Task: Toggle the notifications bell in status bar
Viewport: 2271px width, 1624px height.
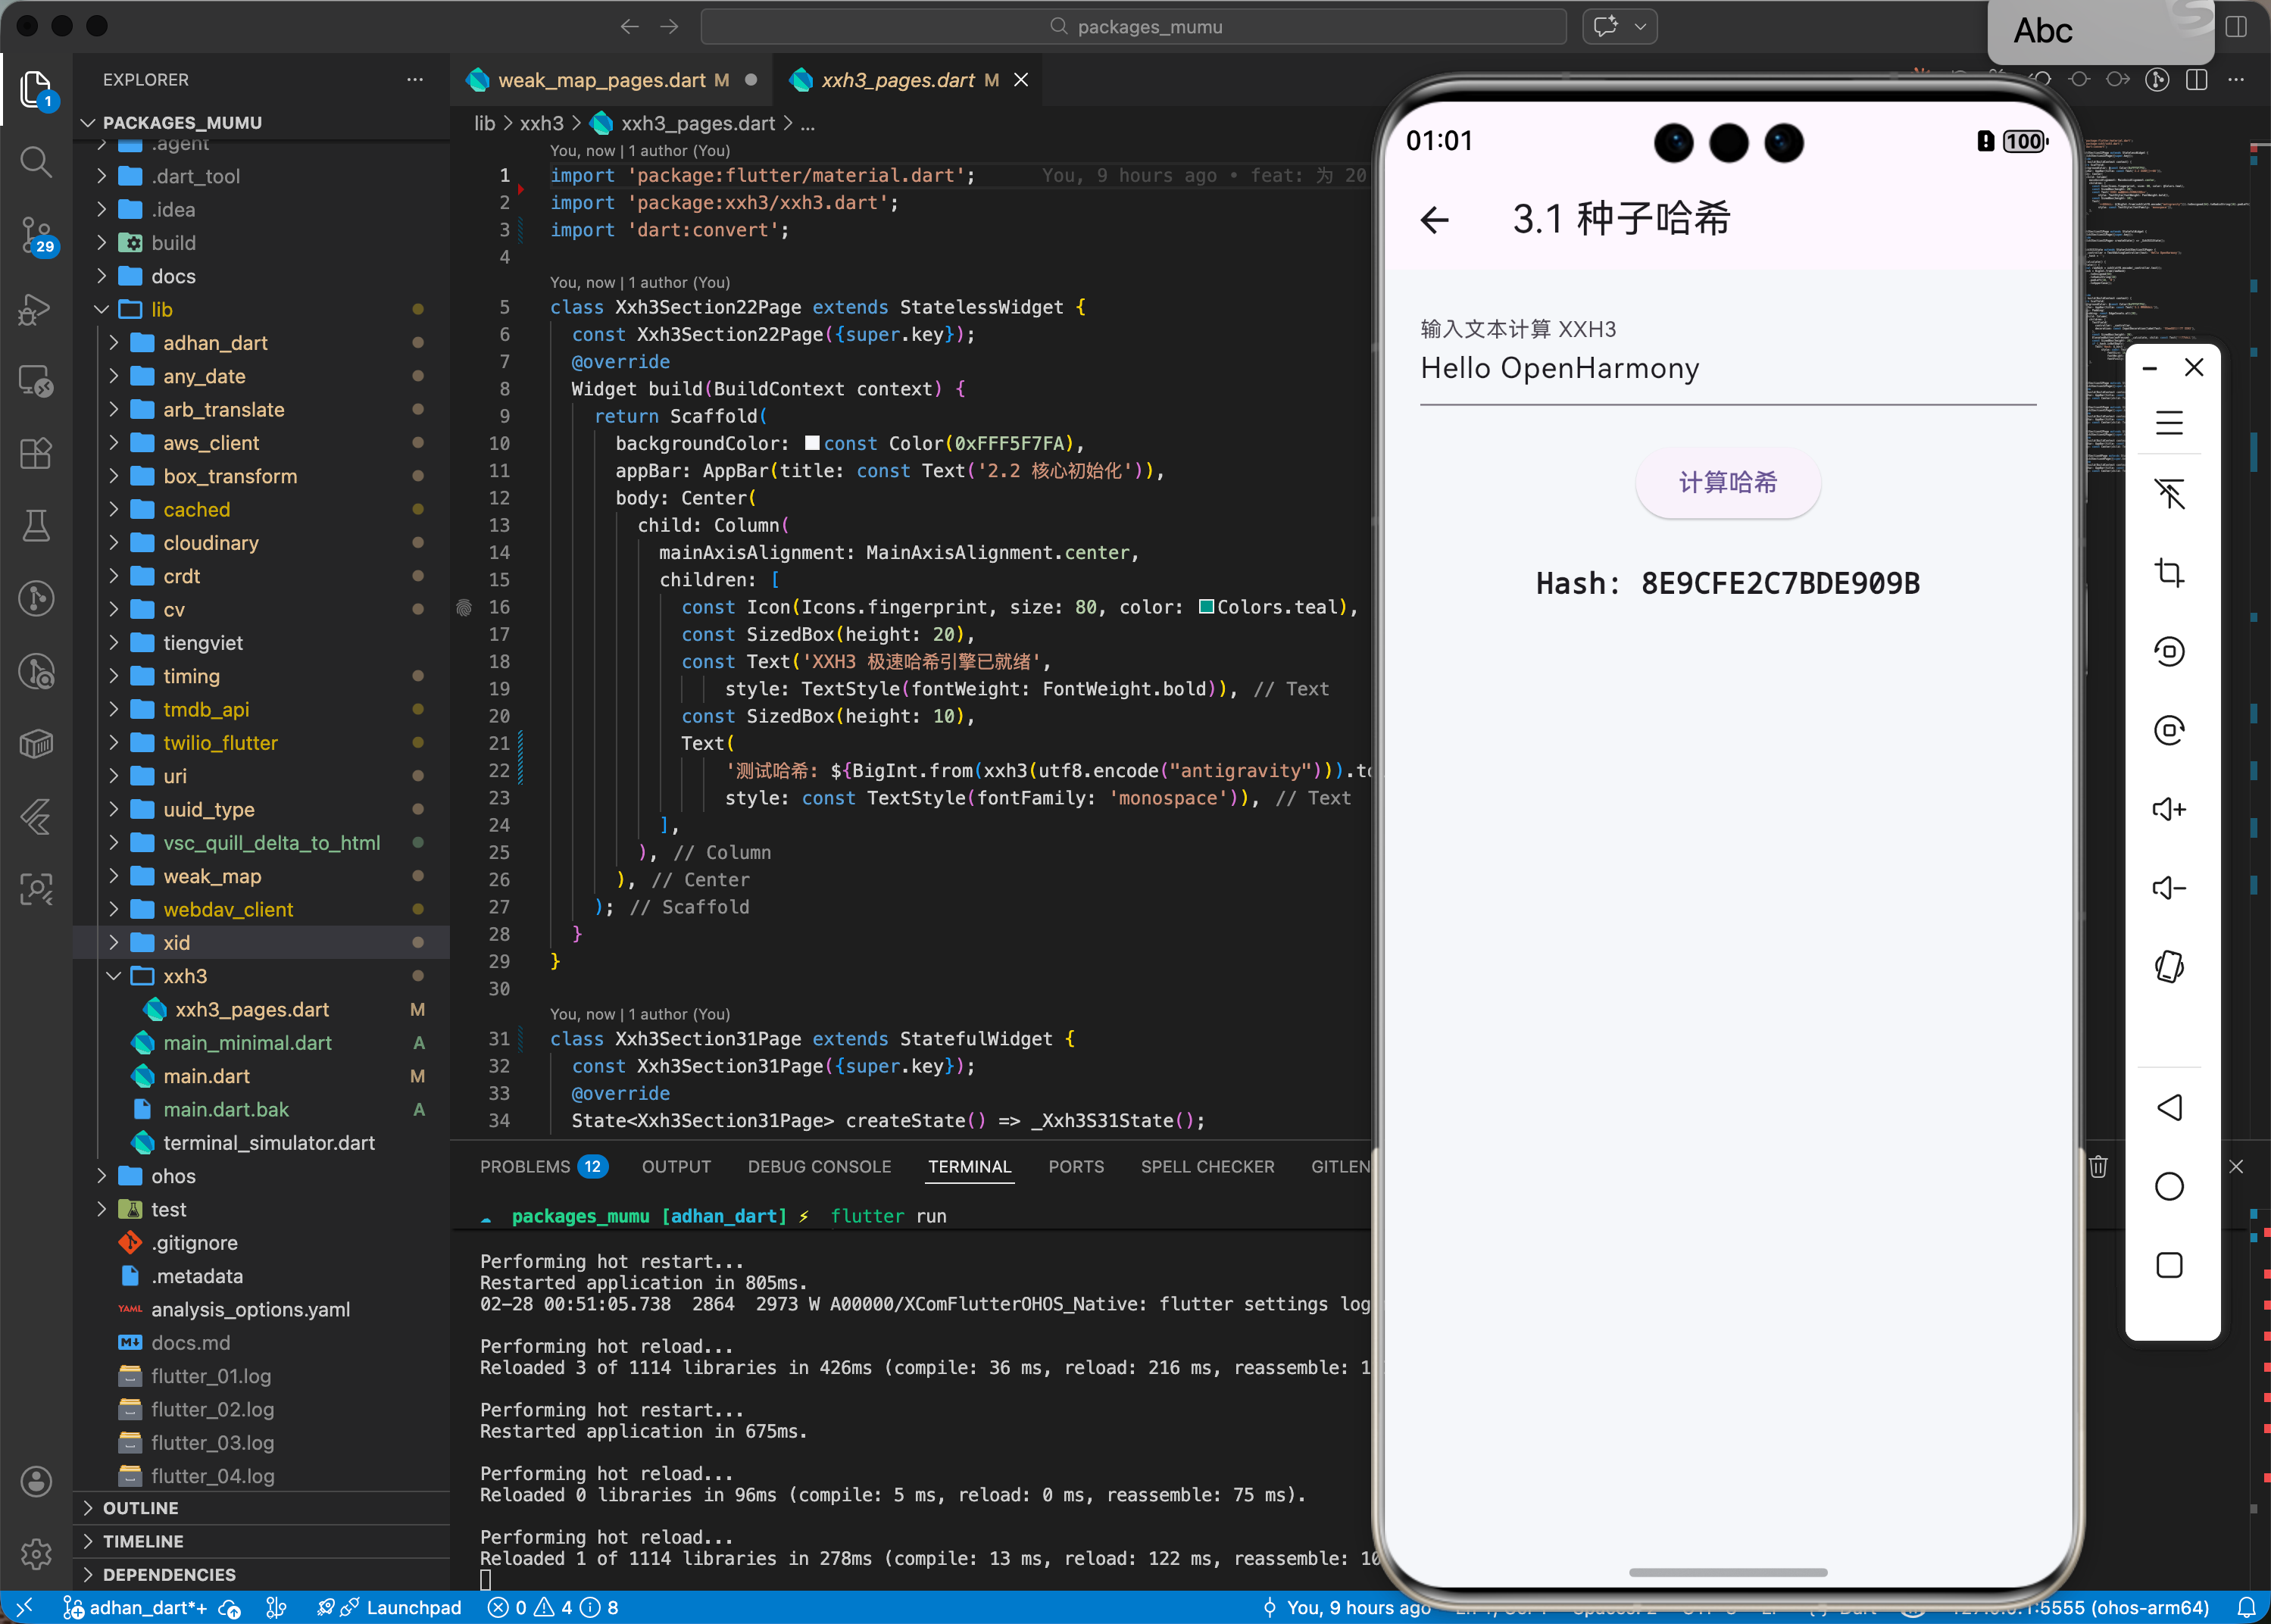Action: coord(2246,1607)
